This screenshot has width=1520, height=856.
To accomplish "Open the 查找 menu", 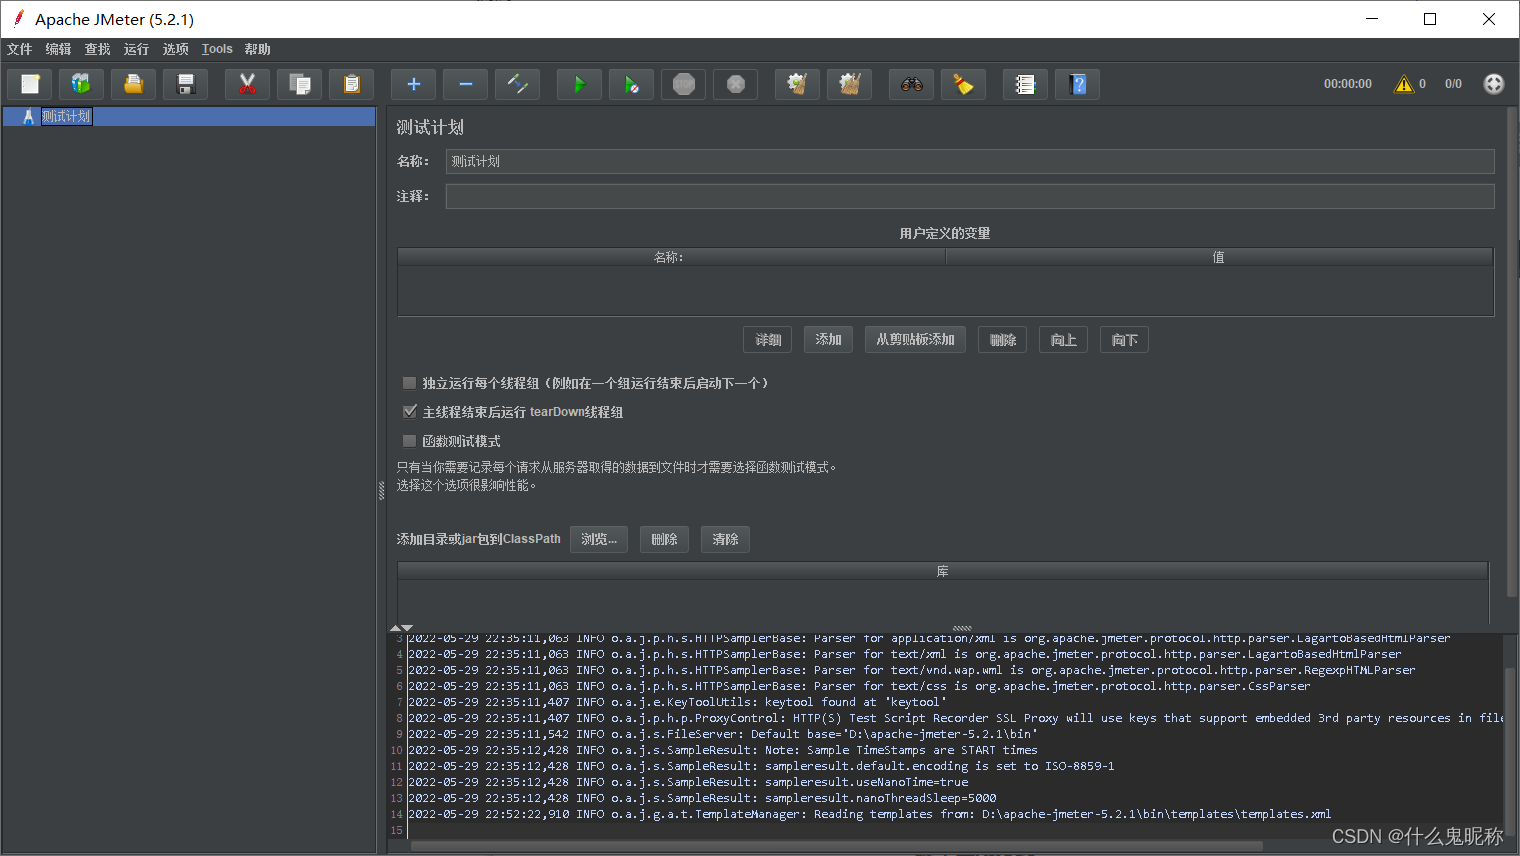I will (97, 49).
